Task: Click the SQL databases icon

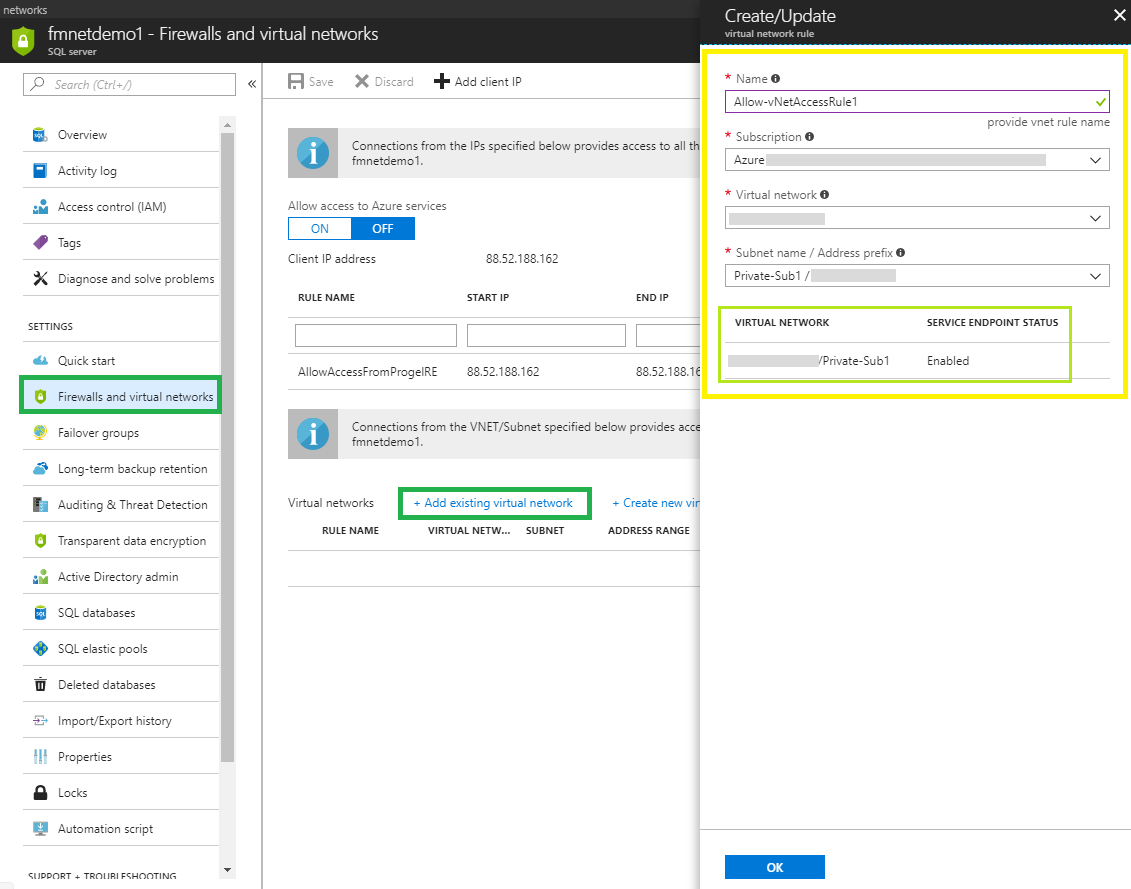Action: pyautogui.click(x=40, y=613)
